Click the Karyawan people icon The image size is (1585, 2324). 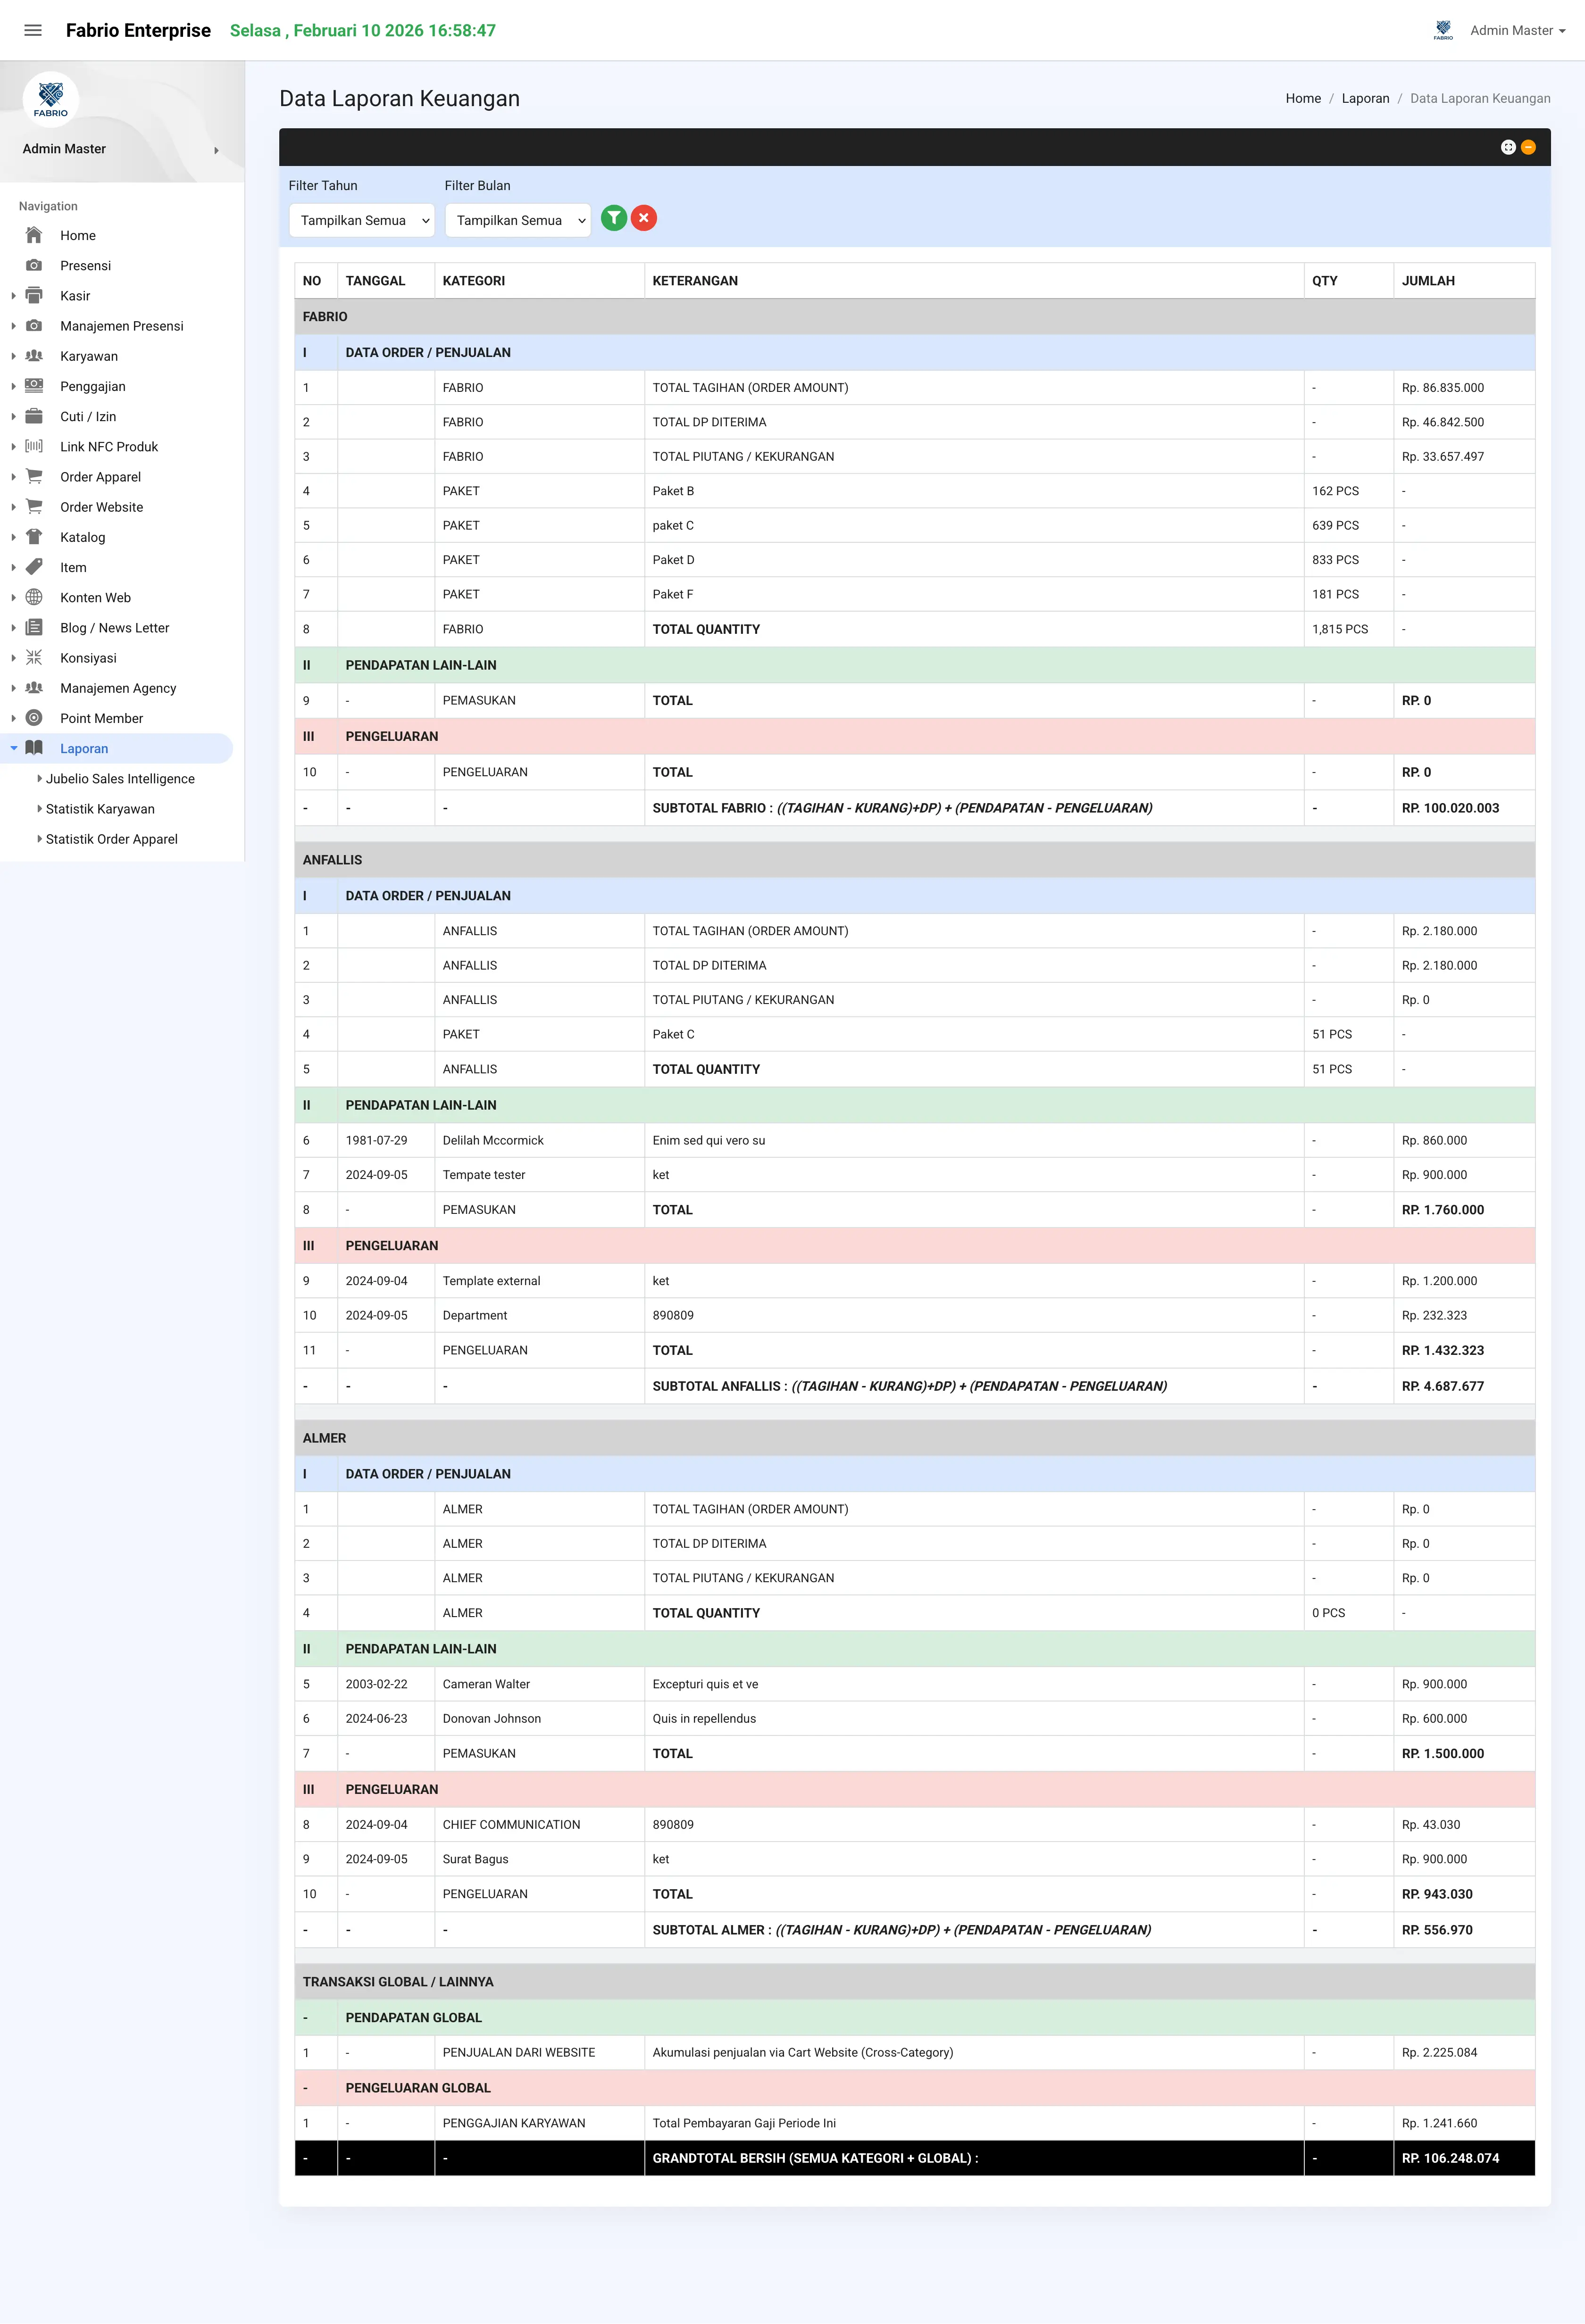tap(34, 356)
